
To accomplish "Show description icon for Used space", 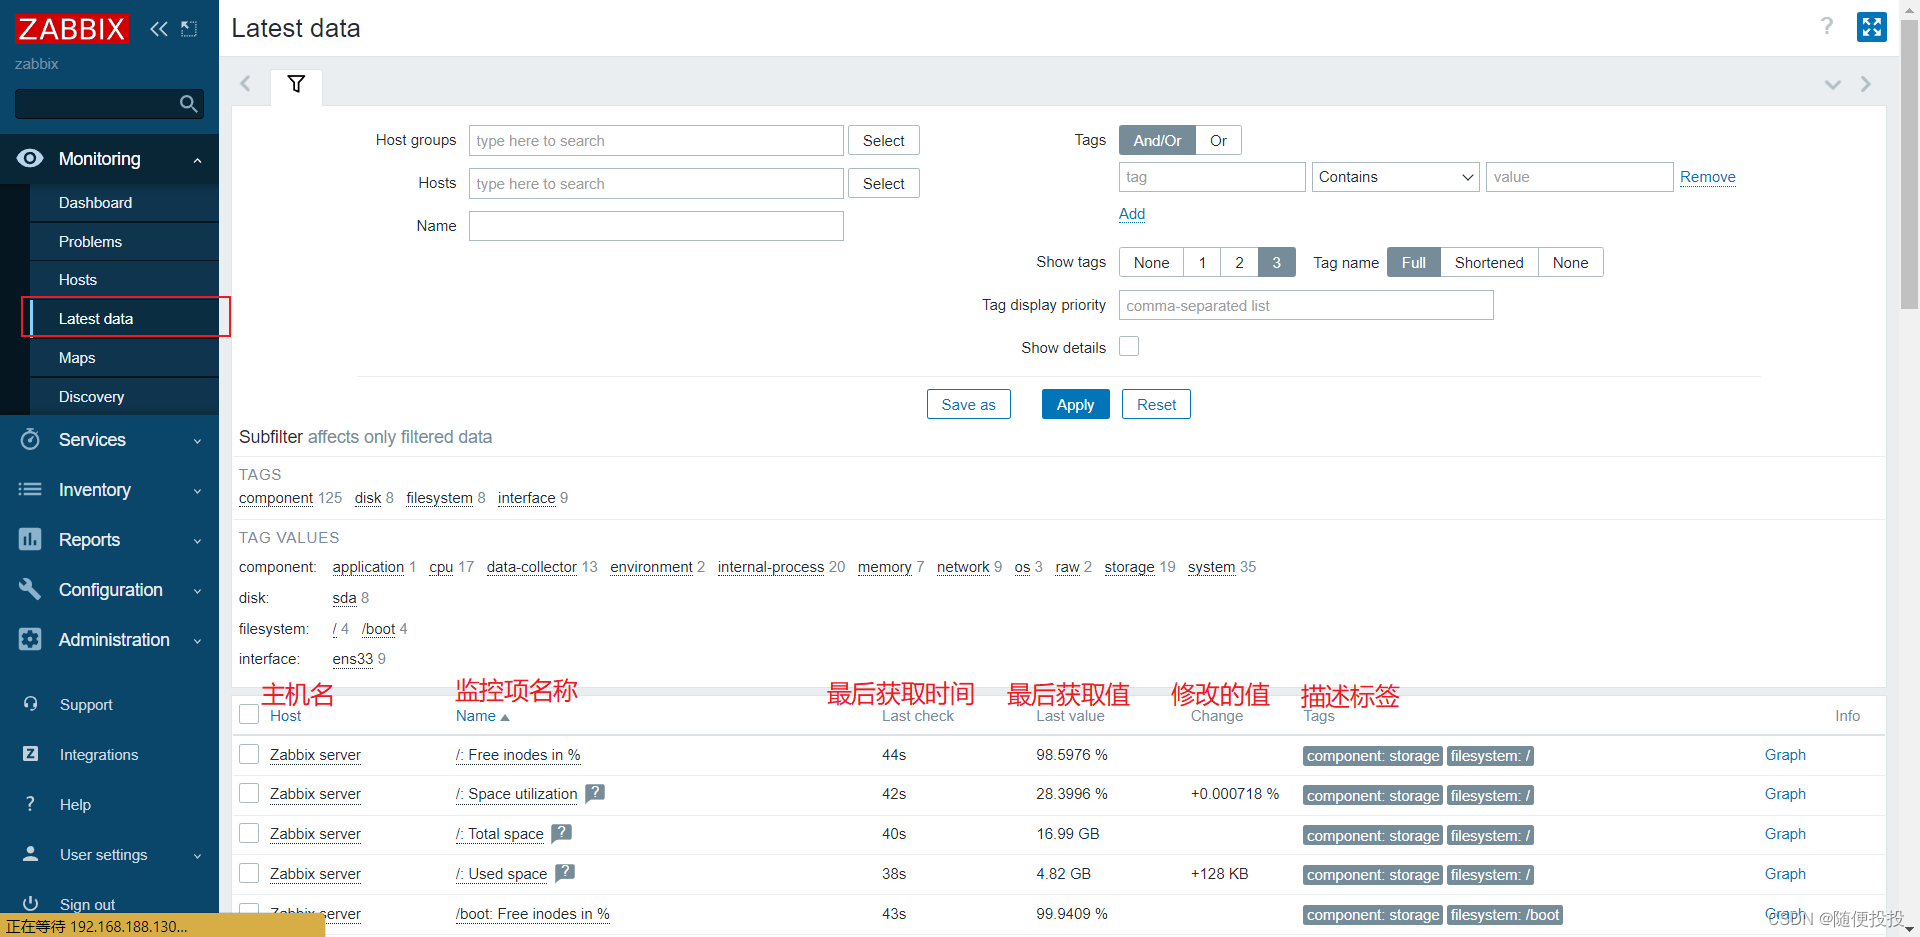I will click(565, 872).
